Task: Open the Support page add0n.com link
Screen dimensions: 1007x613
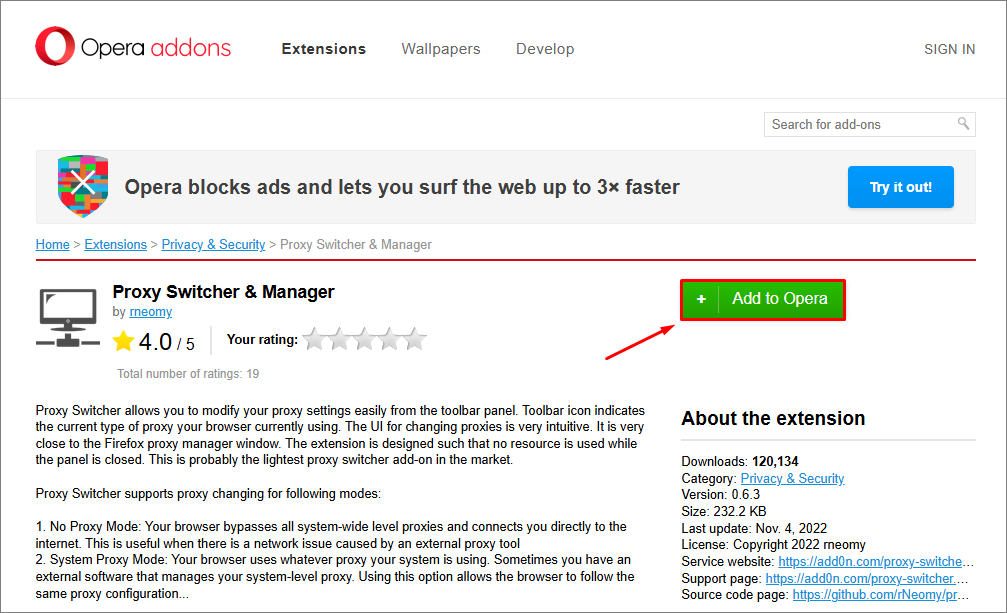Action: coord(866,578)
